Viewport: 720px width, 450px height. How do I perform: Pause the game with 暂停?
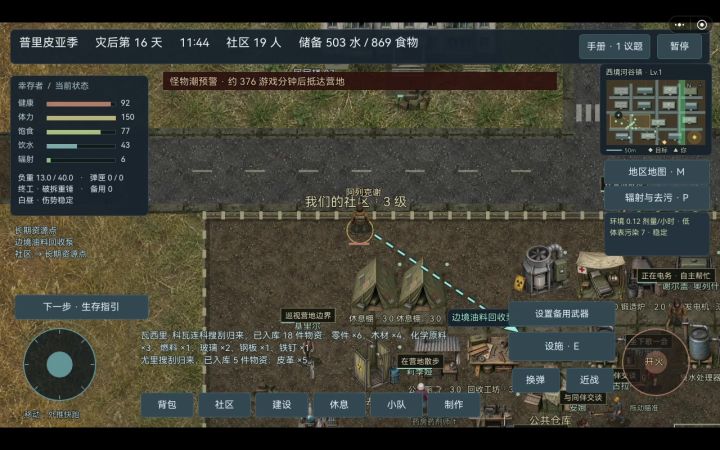tap(679, 46)
